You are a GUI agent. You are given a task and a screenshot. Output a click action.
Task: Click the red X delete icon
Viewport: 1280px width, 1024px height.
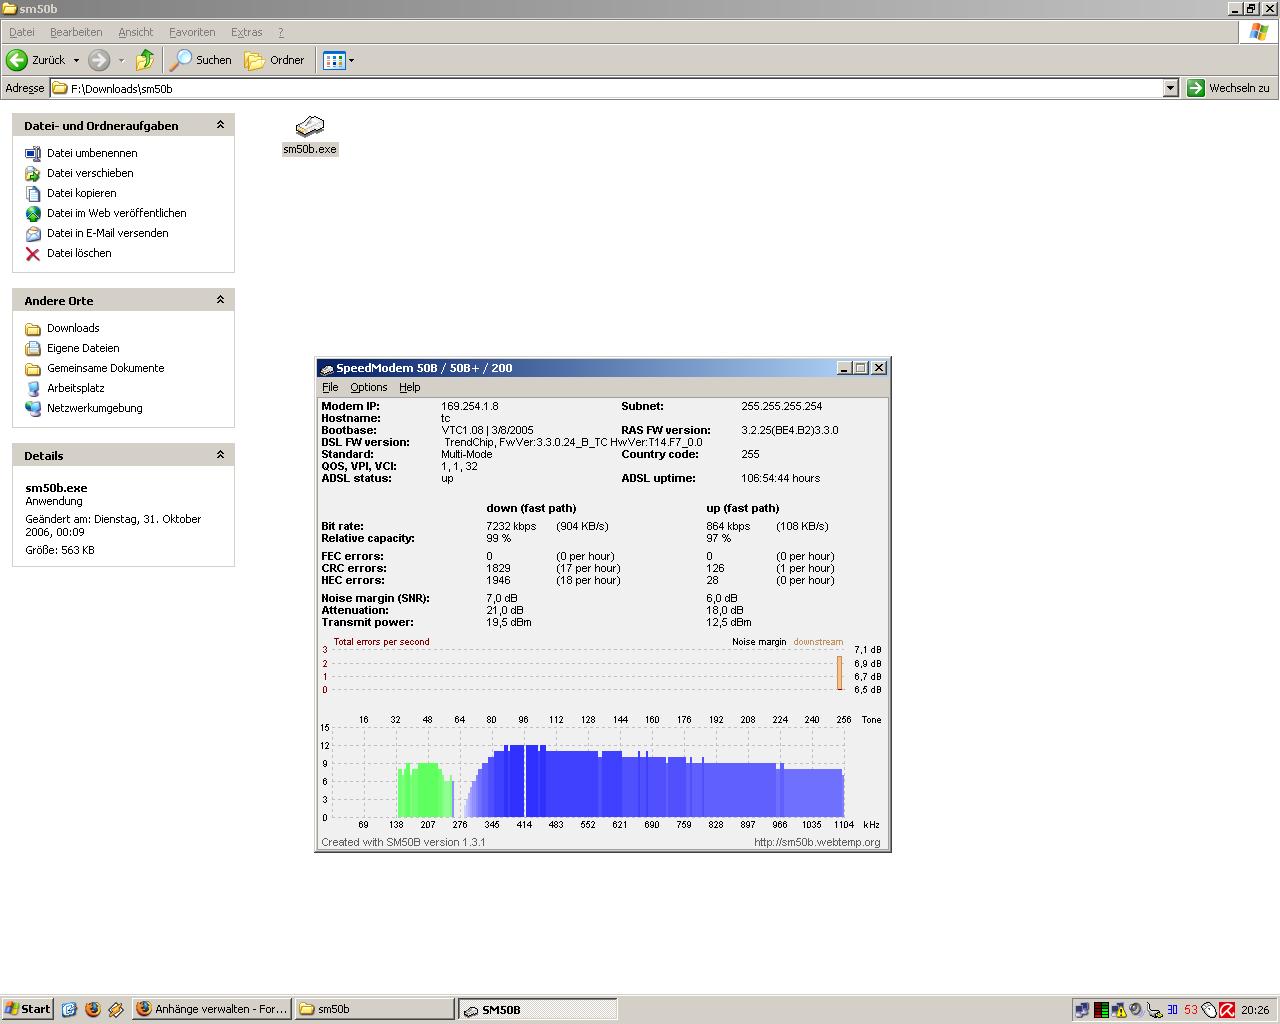[33, 253]
